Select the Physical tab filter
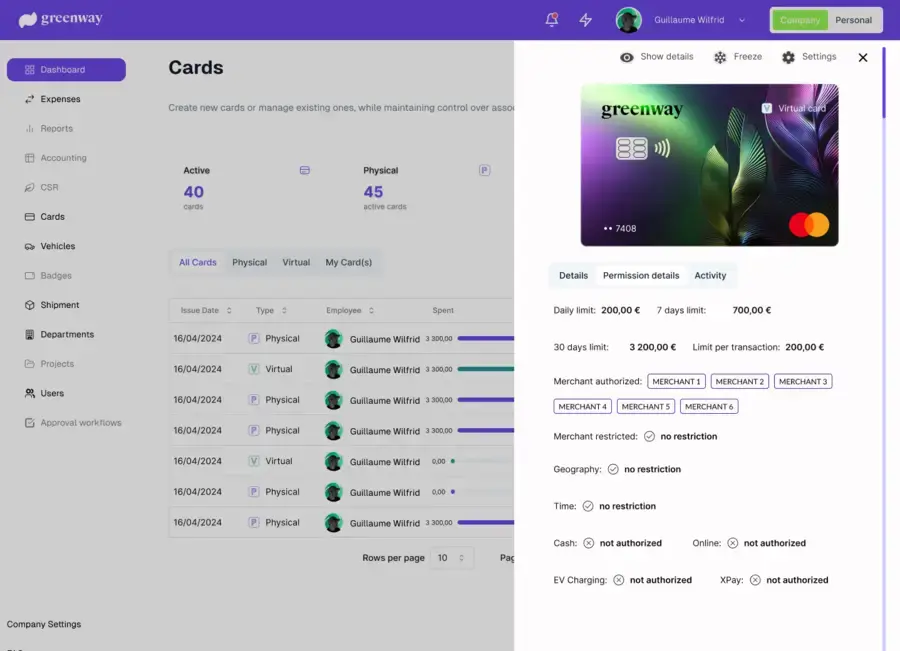Screen dimensions: 900x651 tap(250, 262)
